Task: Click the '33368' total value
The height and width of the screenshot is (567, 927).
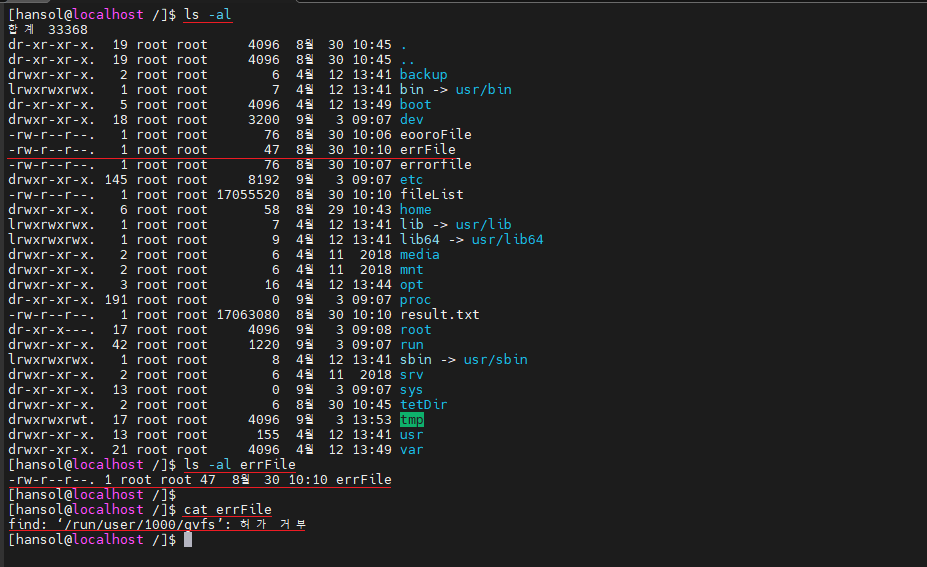Action: tap(67, 30)
